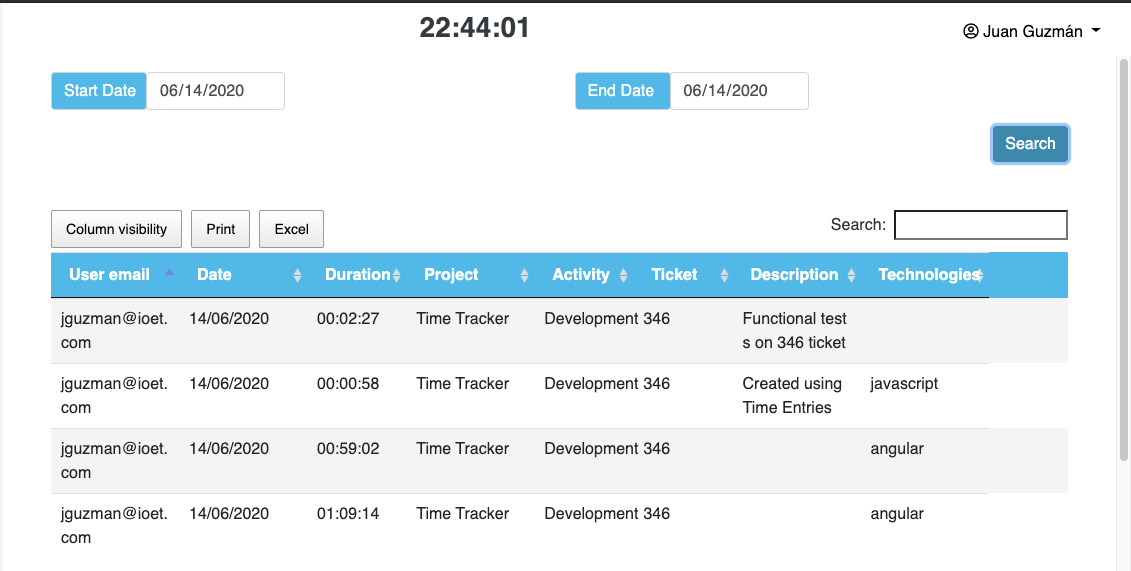1131x571 pixels.
Task: Click the blue Search button
Action: (x=1030, y=143)
